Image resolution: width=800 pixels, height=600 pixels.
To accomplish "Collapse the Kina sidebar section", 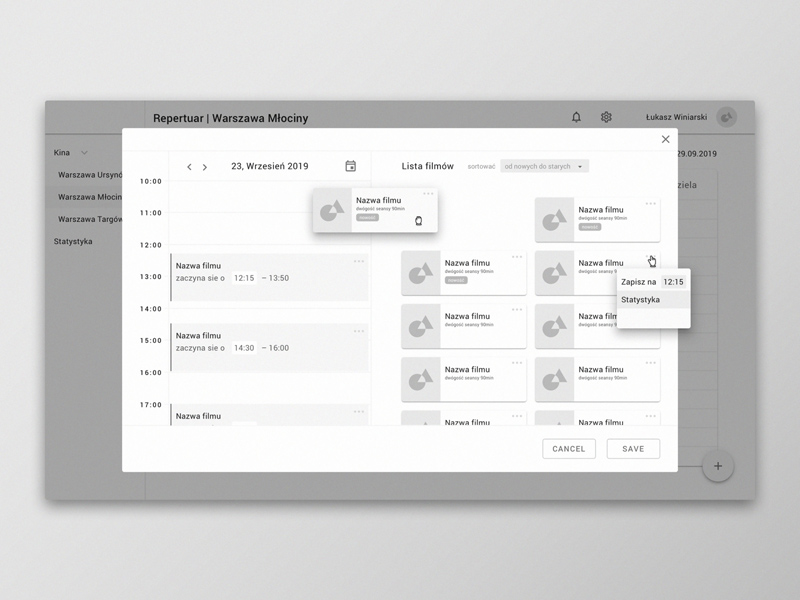I will [84, 153].
